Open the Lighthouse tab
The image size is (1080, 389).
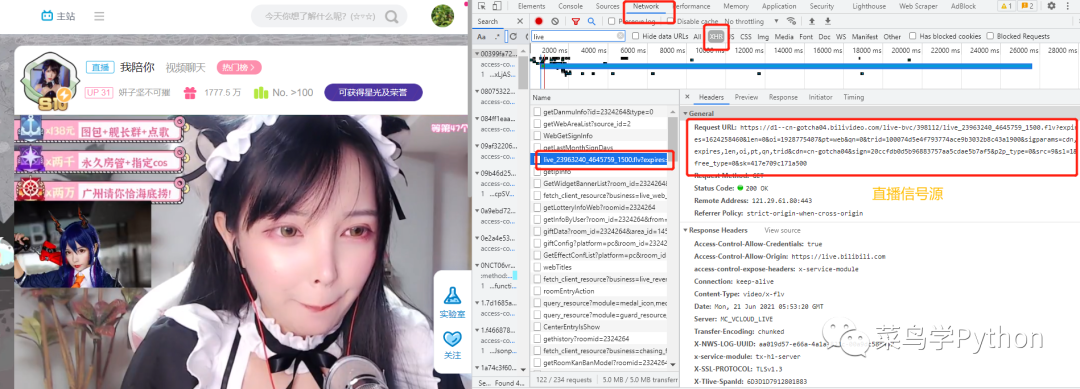coord(868,6)
